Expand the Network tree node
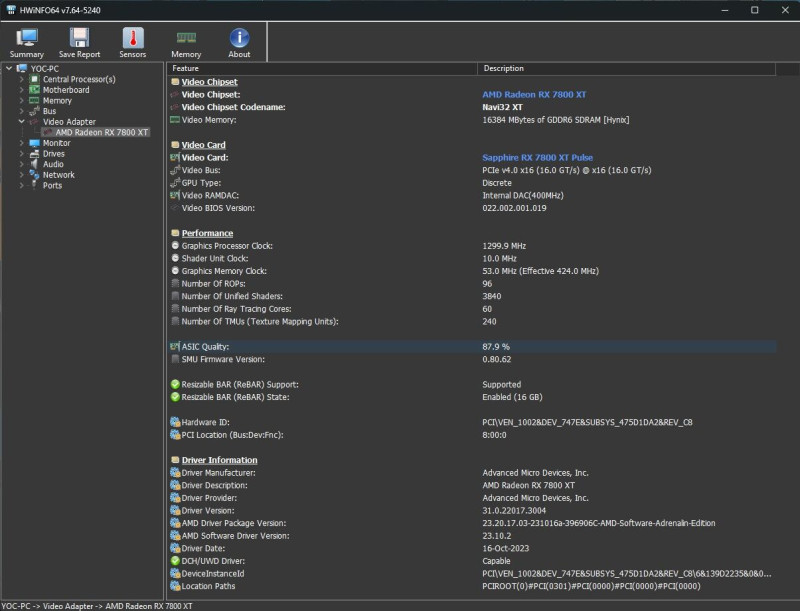The width and height of the screenshot is (800, 611). point(21,174)
